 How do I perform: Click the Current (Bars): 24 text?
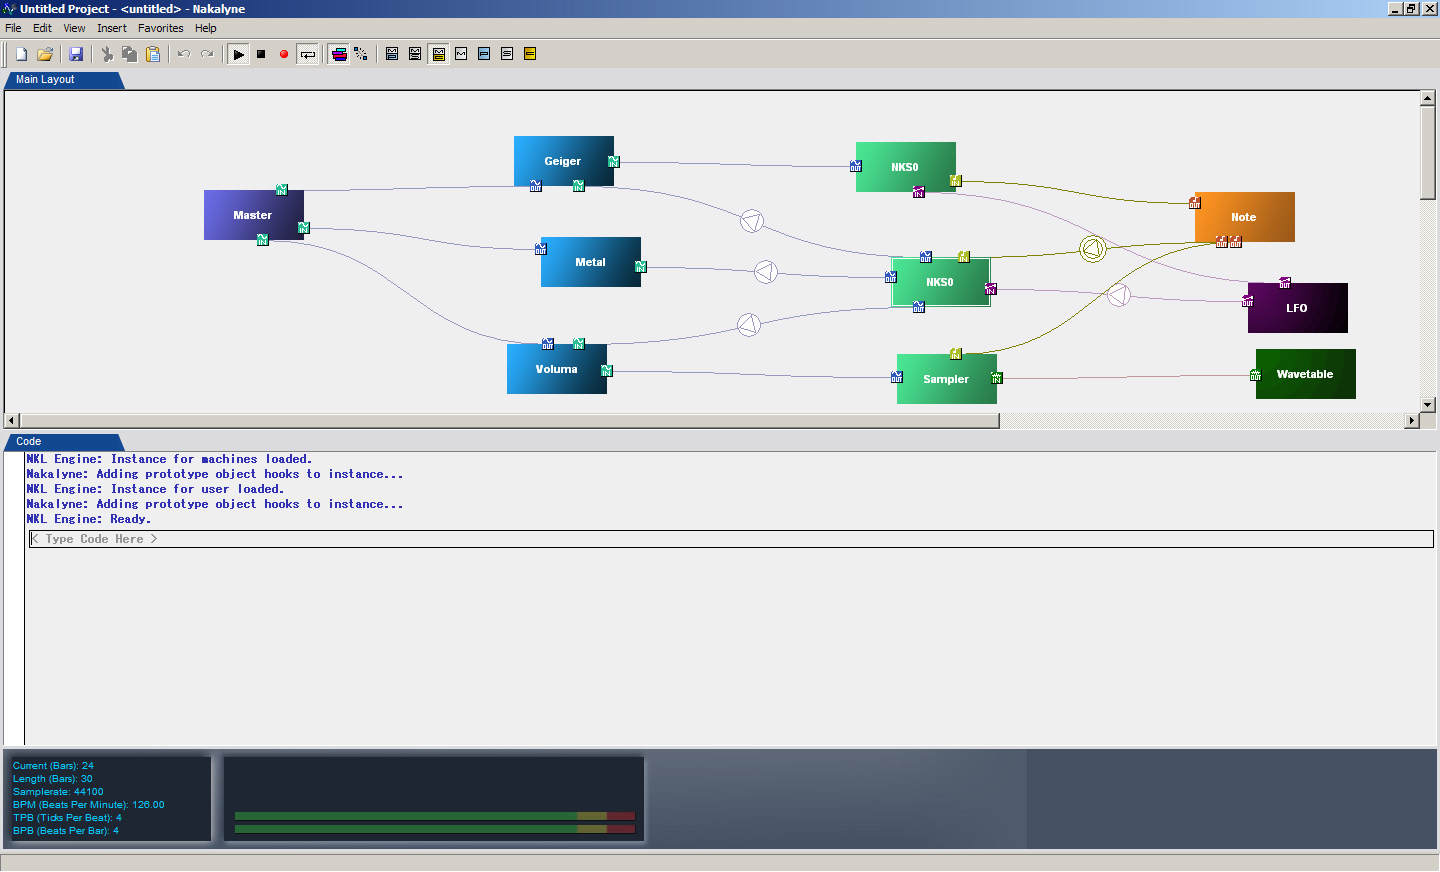(53, 766)
